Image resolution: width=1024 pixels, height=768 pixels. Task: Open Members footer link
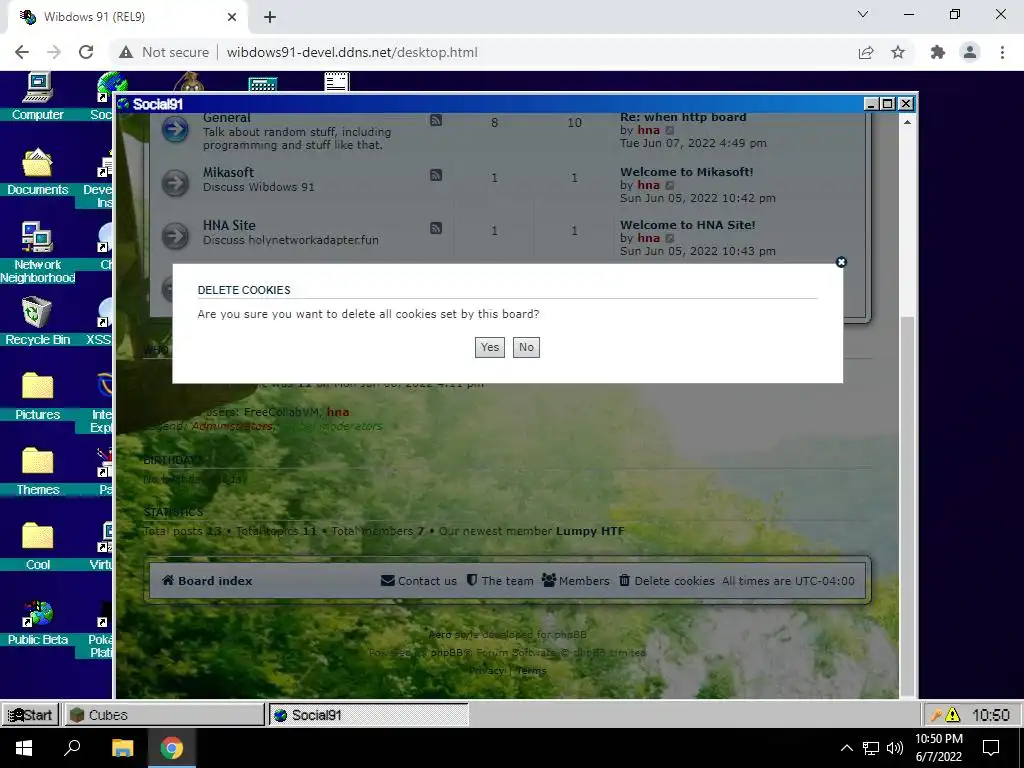(x=575, y=581)
